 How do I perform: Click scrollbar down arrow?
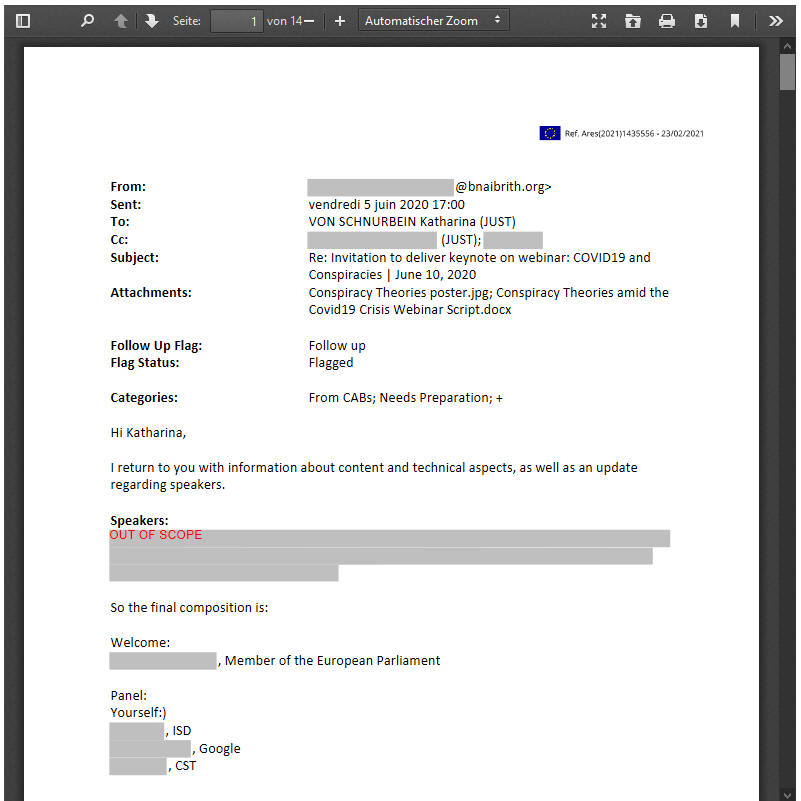tap(787, 794)
